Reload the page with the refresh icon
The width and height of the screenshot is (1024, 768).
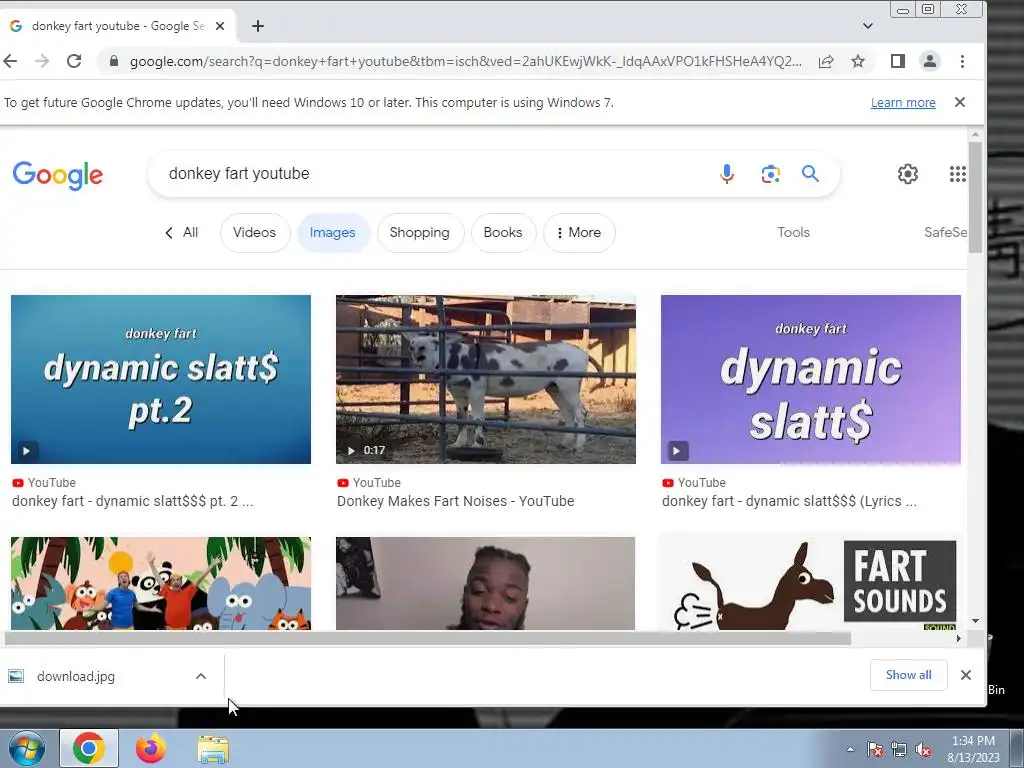tap(74, 61)
